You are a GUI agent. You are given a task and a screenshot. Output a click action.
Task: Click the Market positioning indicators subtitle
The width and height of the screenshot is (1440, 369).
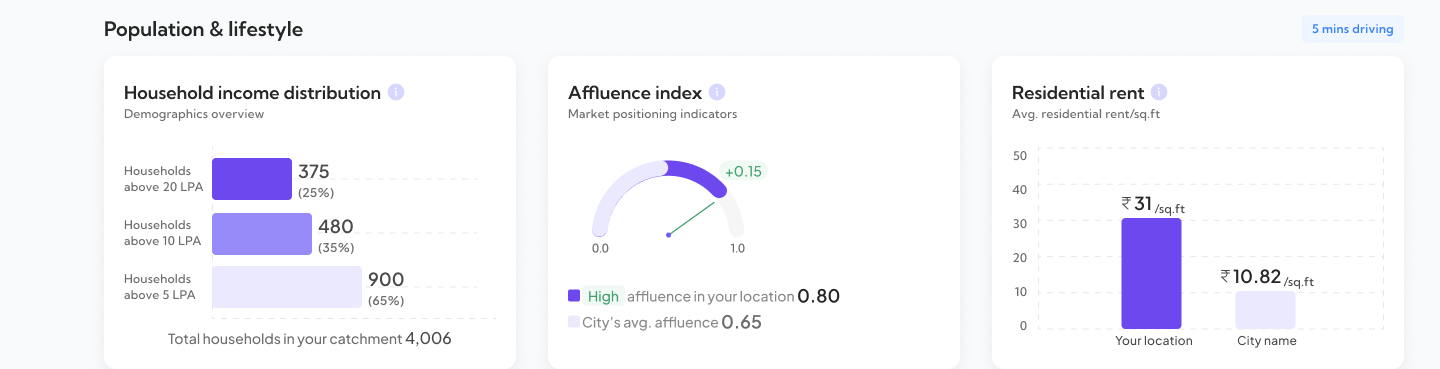(x=652, y=114)
